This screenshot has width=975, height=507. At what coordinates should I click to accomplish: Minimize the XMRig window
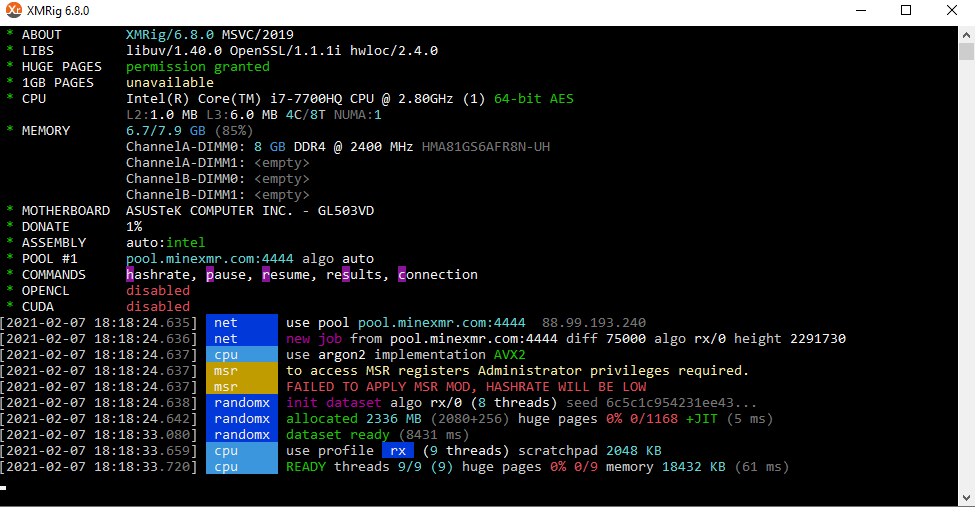[x=861, y=11]
